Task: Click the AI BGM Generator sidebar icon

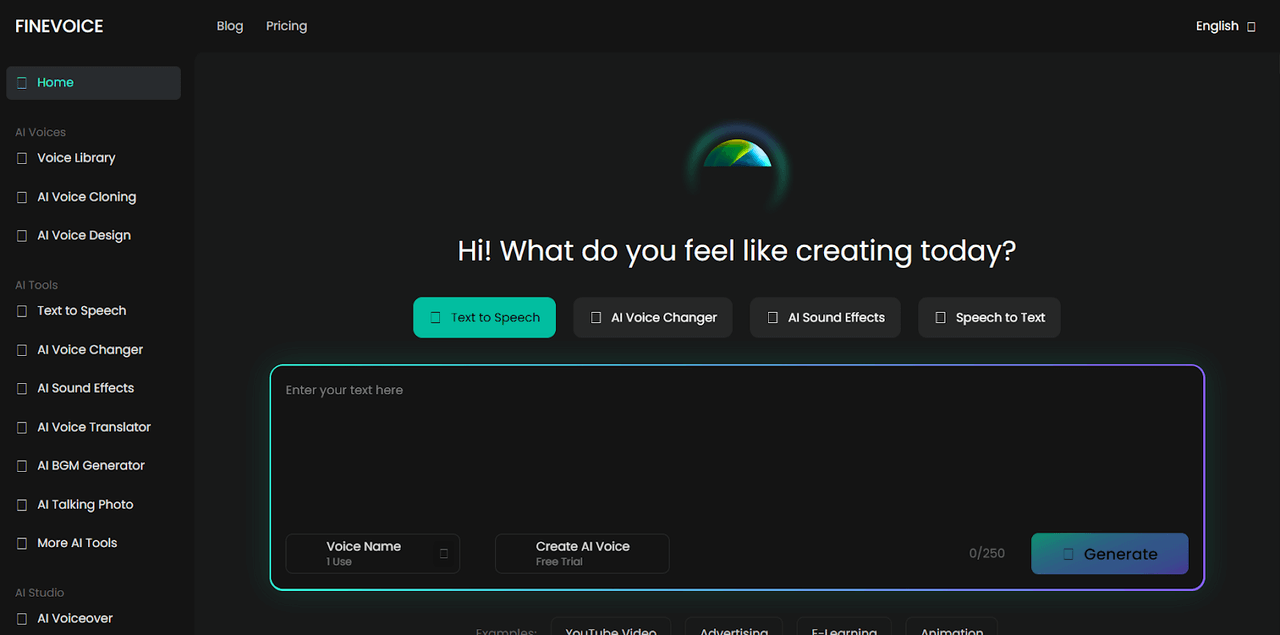Action: [x=22, y=466]
